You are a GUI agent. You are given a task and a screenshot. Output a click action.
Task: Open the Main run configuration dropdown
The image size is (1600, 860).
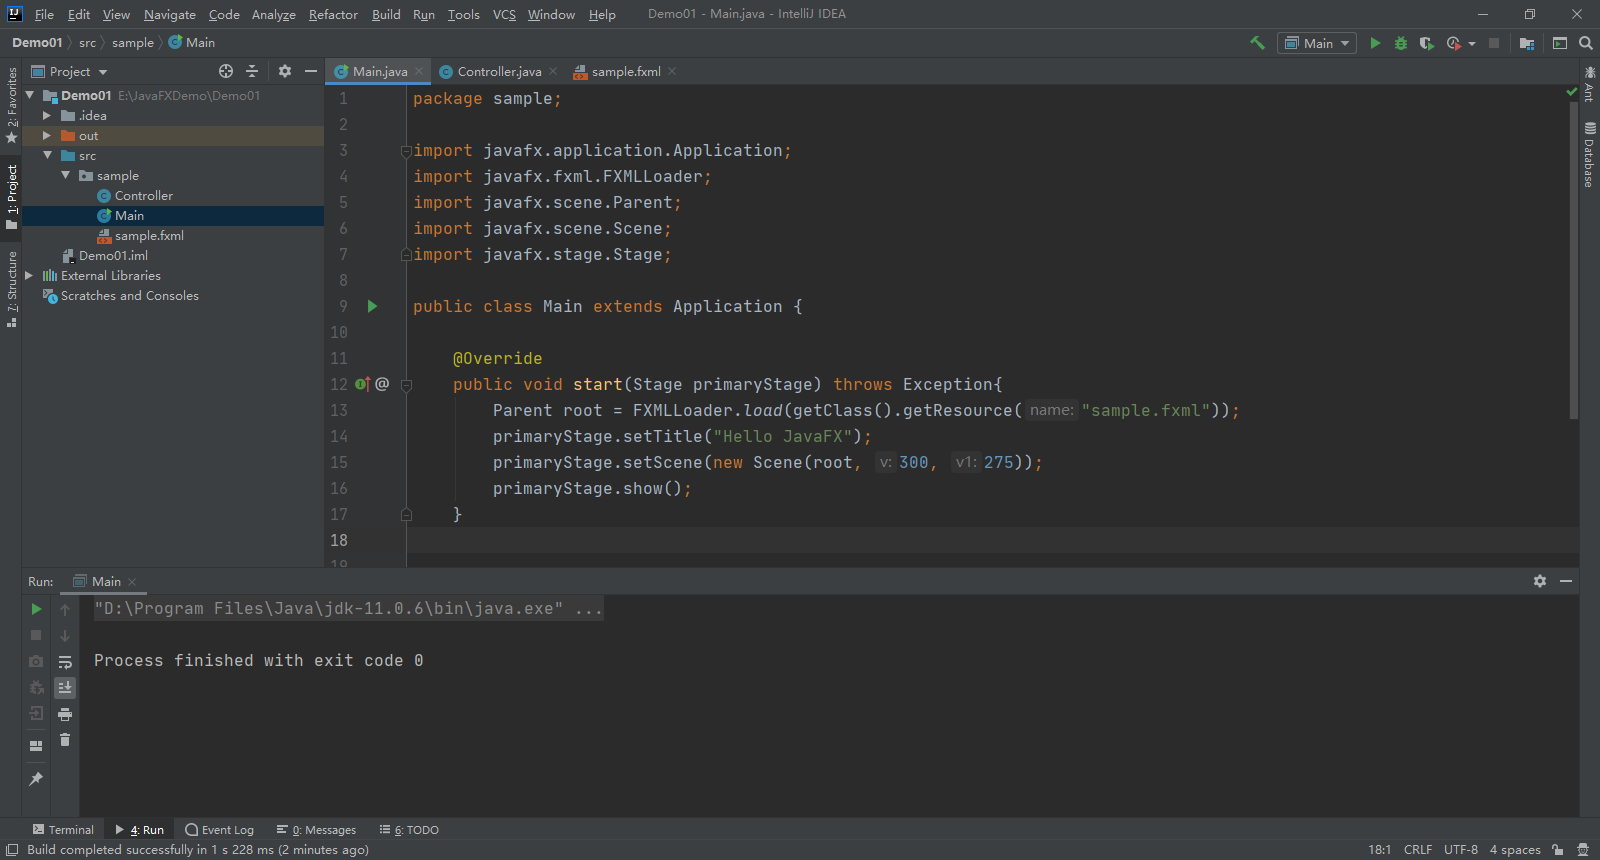tap(1316, 43)
